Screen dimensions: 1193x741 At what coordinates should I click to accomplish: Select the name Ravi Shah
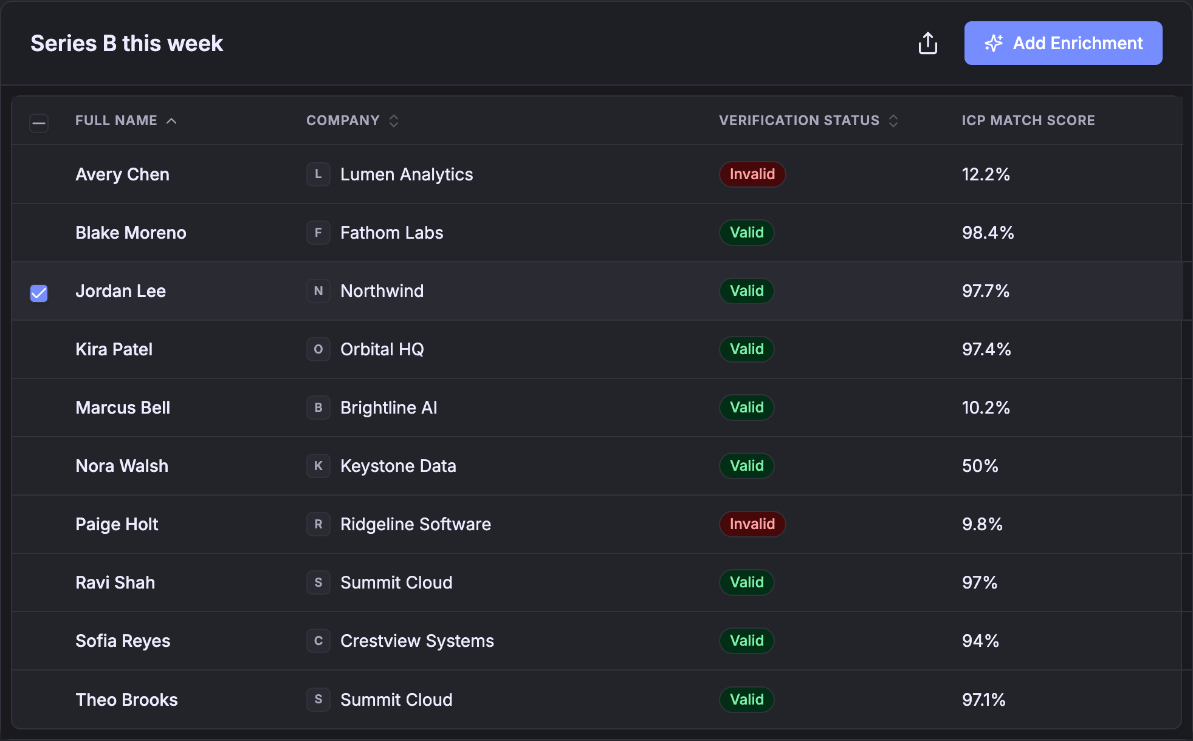115,583
